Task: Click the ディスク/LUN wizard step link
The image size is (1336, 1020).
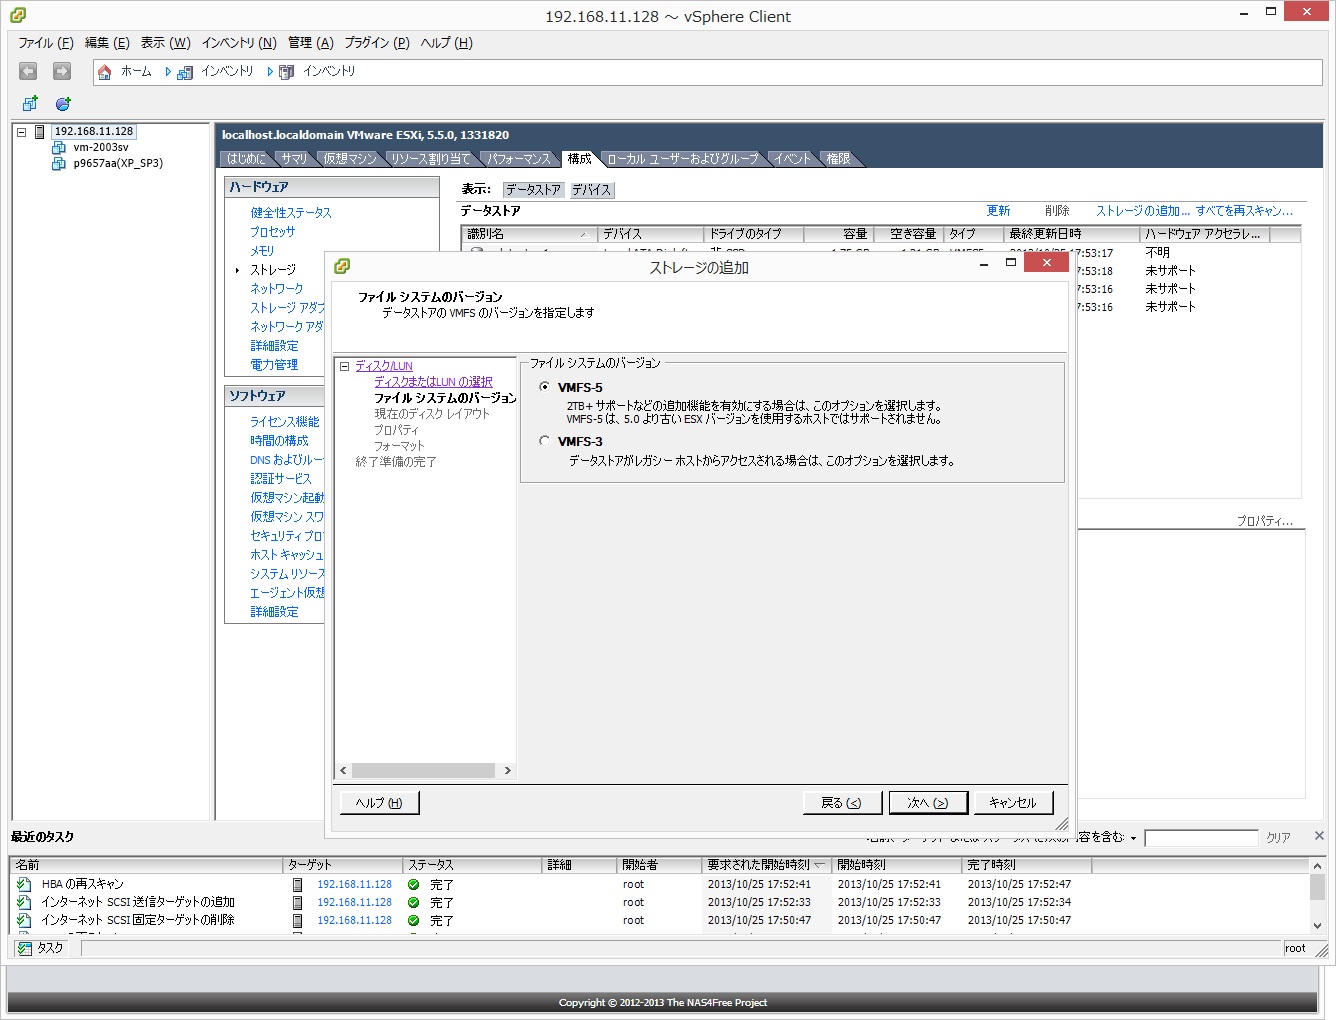Action: (x=383, y=366)
